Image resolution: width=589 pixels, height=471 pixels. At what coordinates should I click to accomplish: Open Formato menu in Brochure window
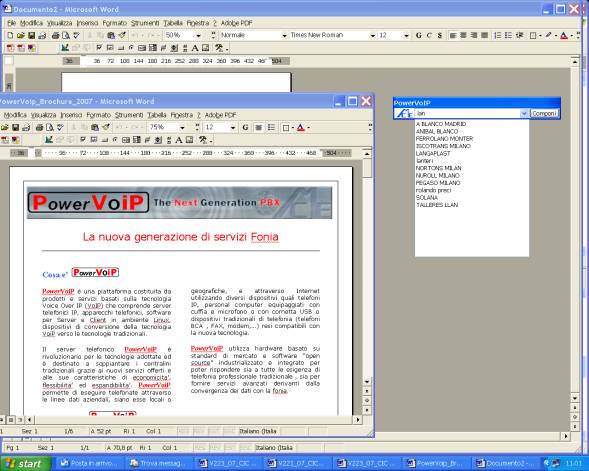click(98, 115)
